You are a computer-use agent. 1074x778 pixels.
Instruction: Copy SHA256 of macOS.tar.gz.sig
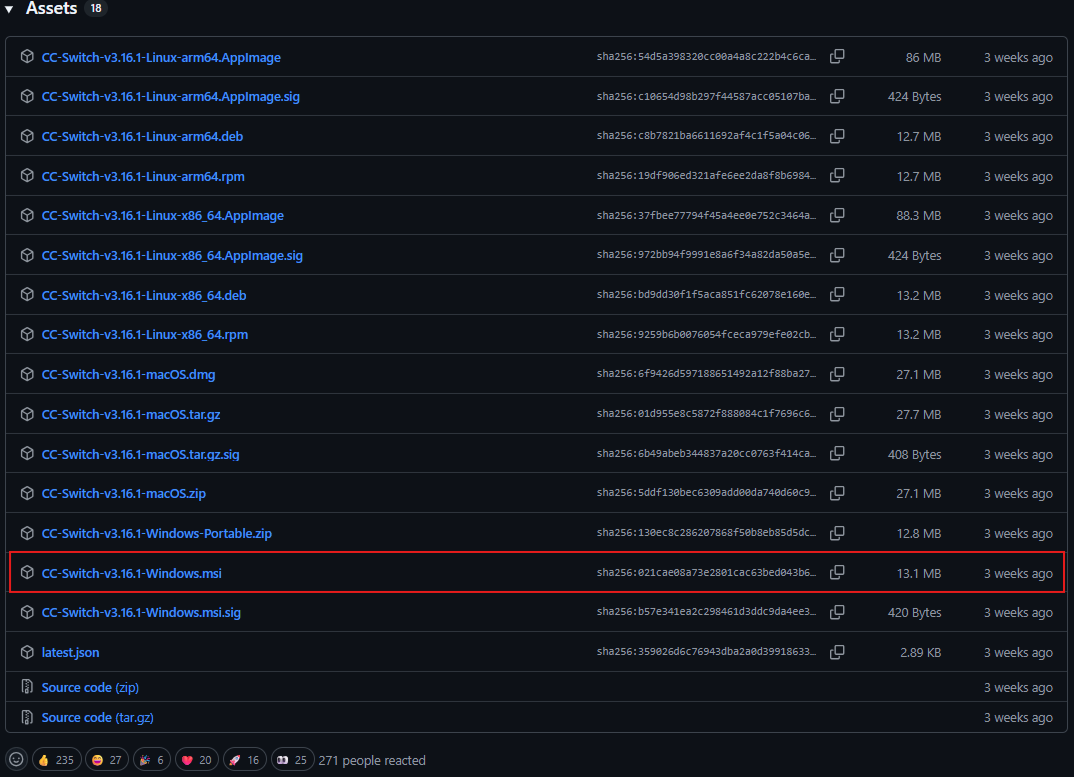click(x=837, y=453)
